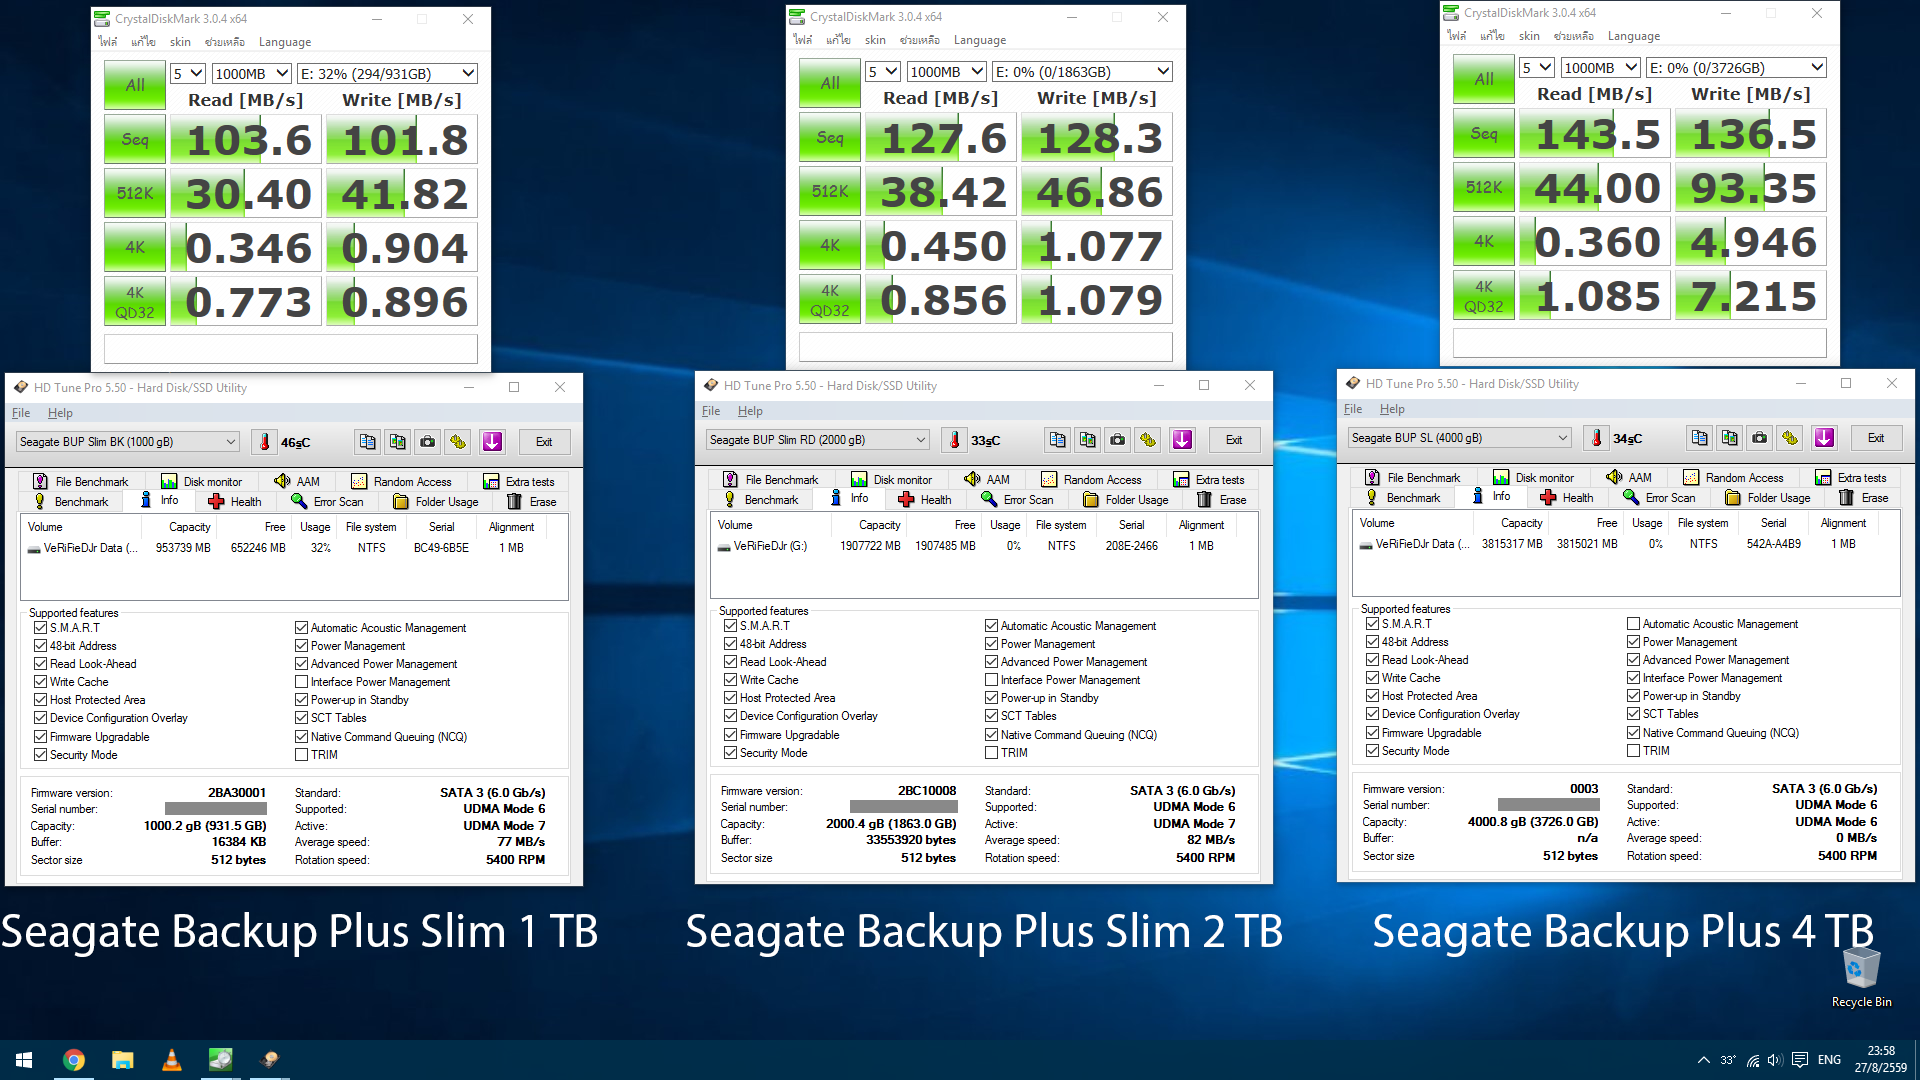Screen dimensions: 1920x1080
Task: Click the purple down-arrow save icon in 4000 gB HD Tune window
Action: point(1824,438)
